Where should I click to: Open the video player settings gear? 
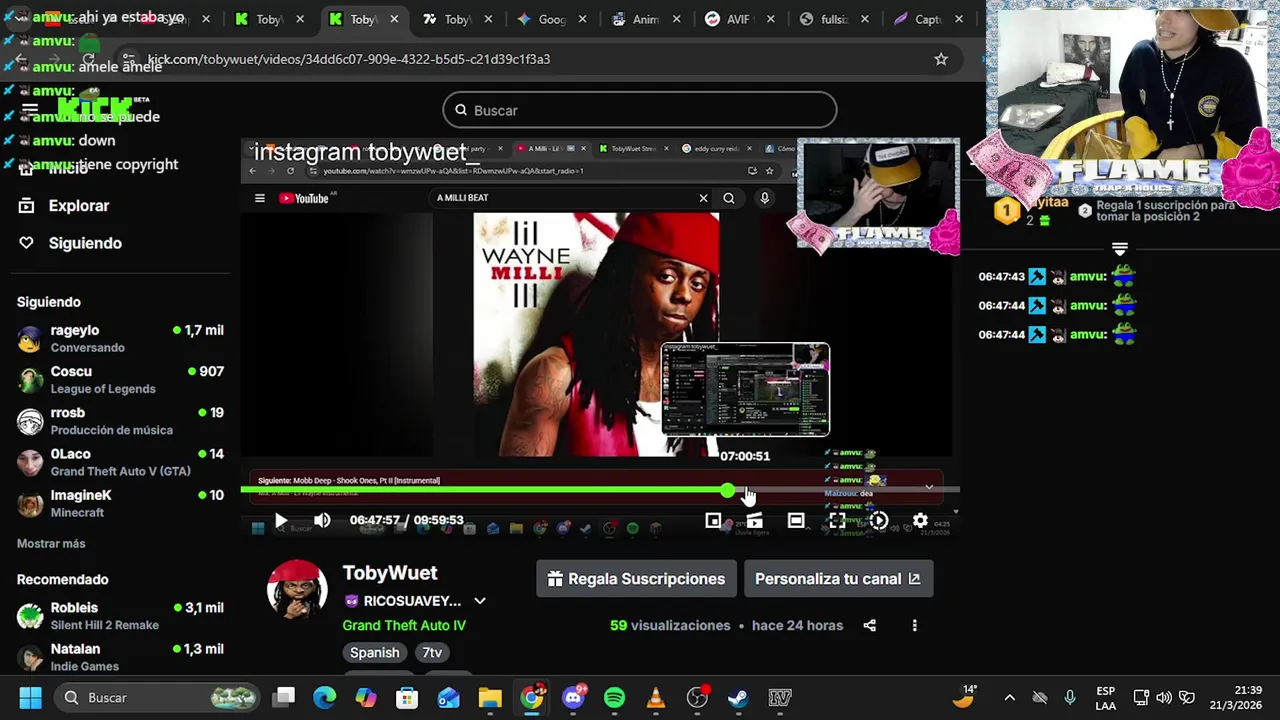point(920,520)
